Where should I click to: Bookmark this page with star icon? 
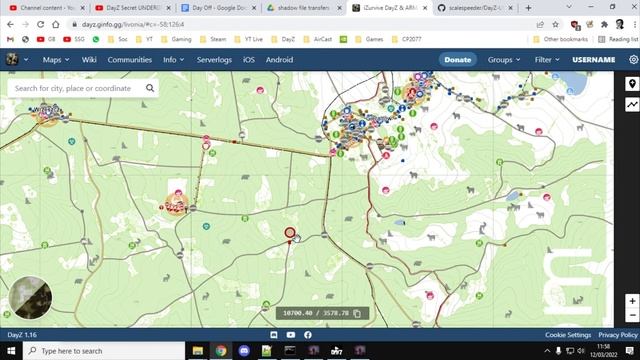tap(555, 24)
